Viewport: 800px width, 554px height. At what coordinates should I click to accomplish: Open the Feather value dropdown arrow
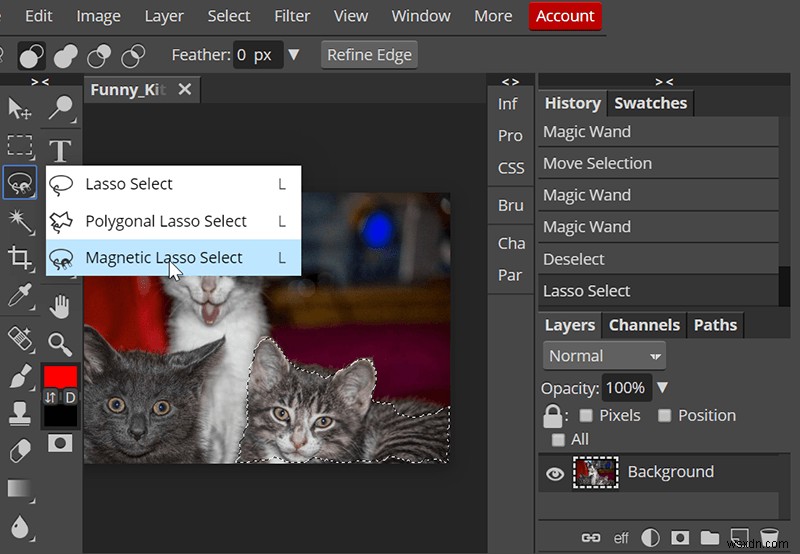click(x=293, y=55)
